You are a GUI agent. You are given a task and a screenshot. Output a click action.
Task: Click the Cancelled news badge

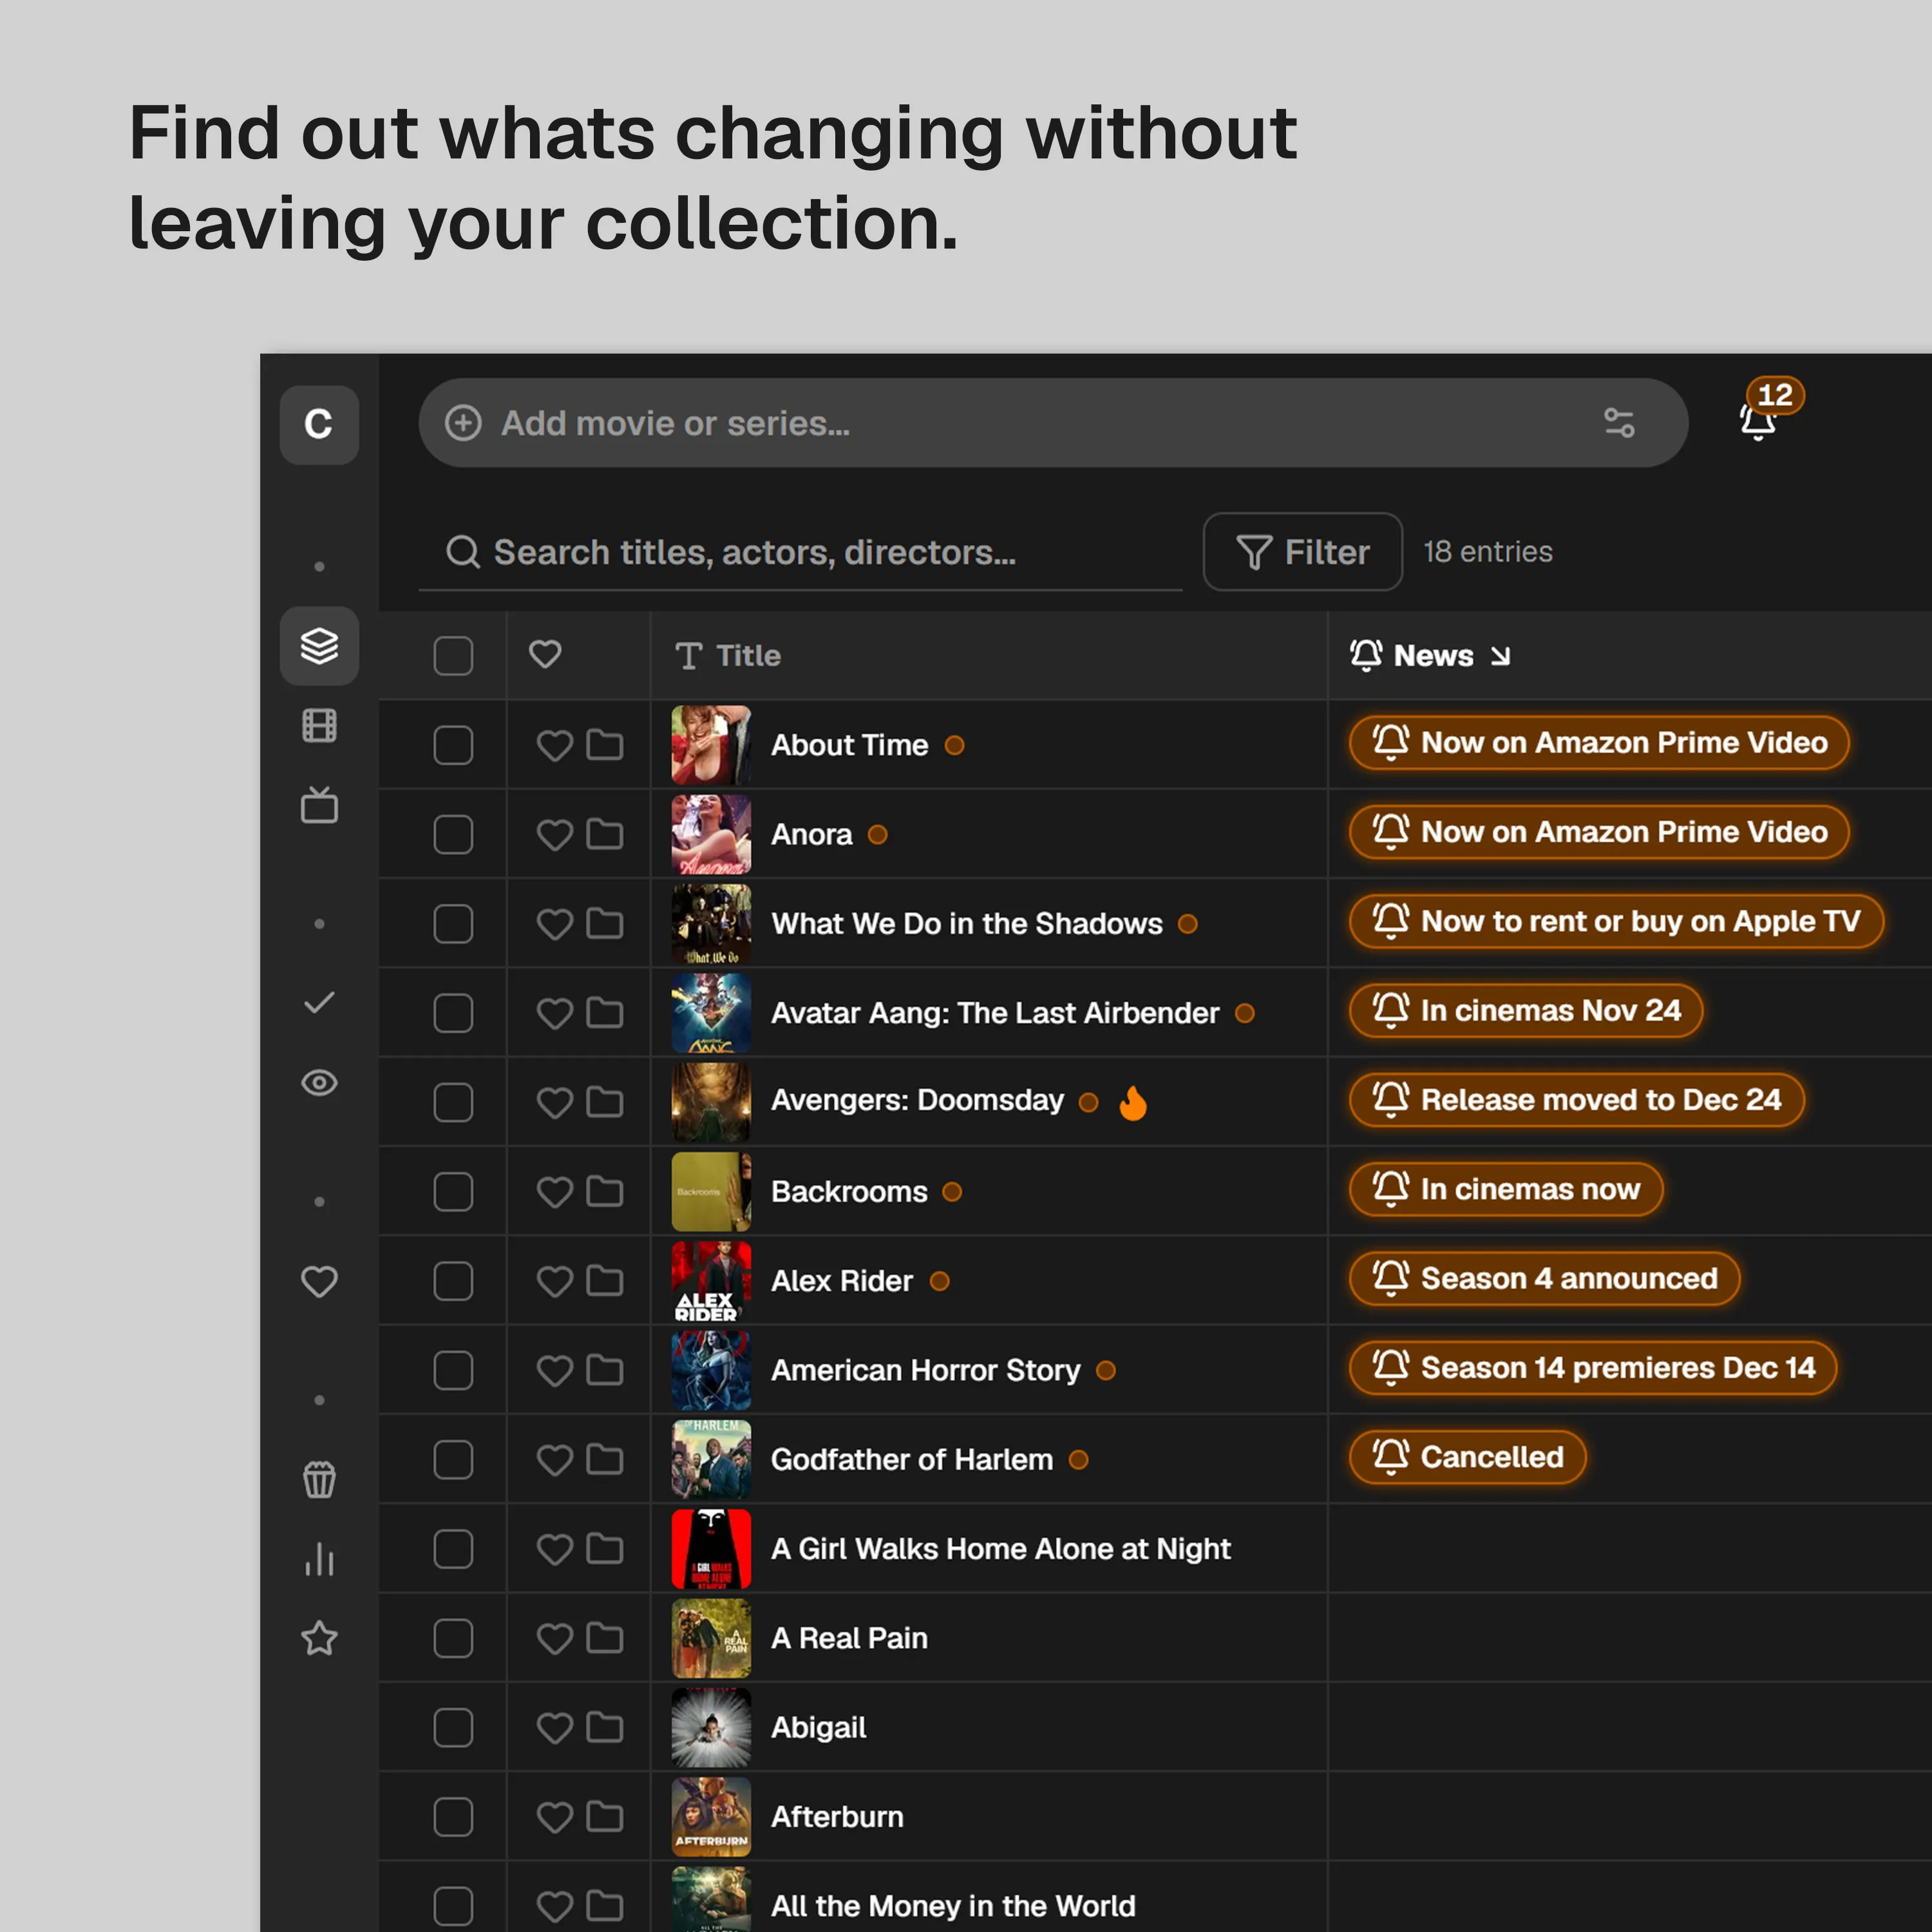[1467, 1457]
